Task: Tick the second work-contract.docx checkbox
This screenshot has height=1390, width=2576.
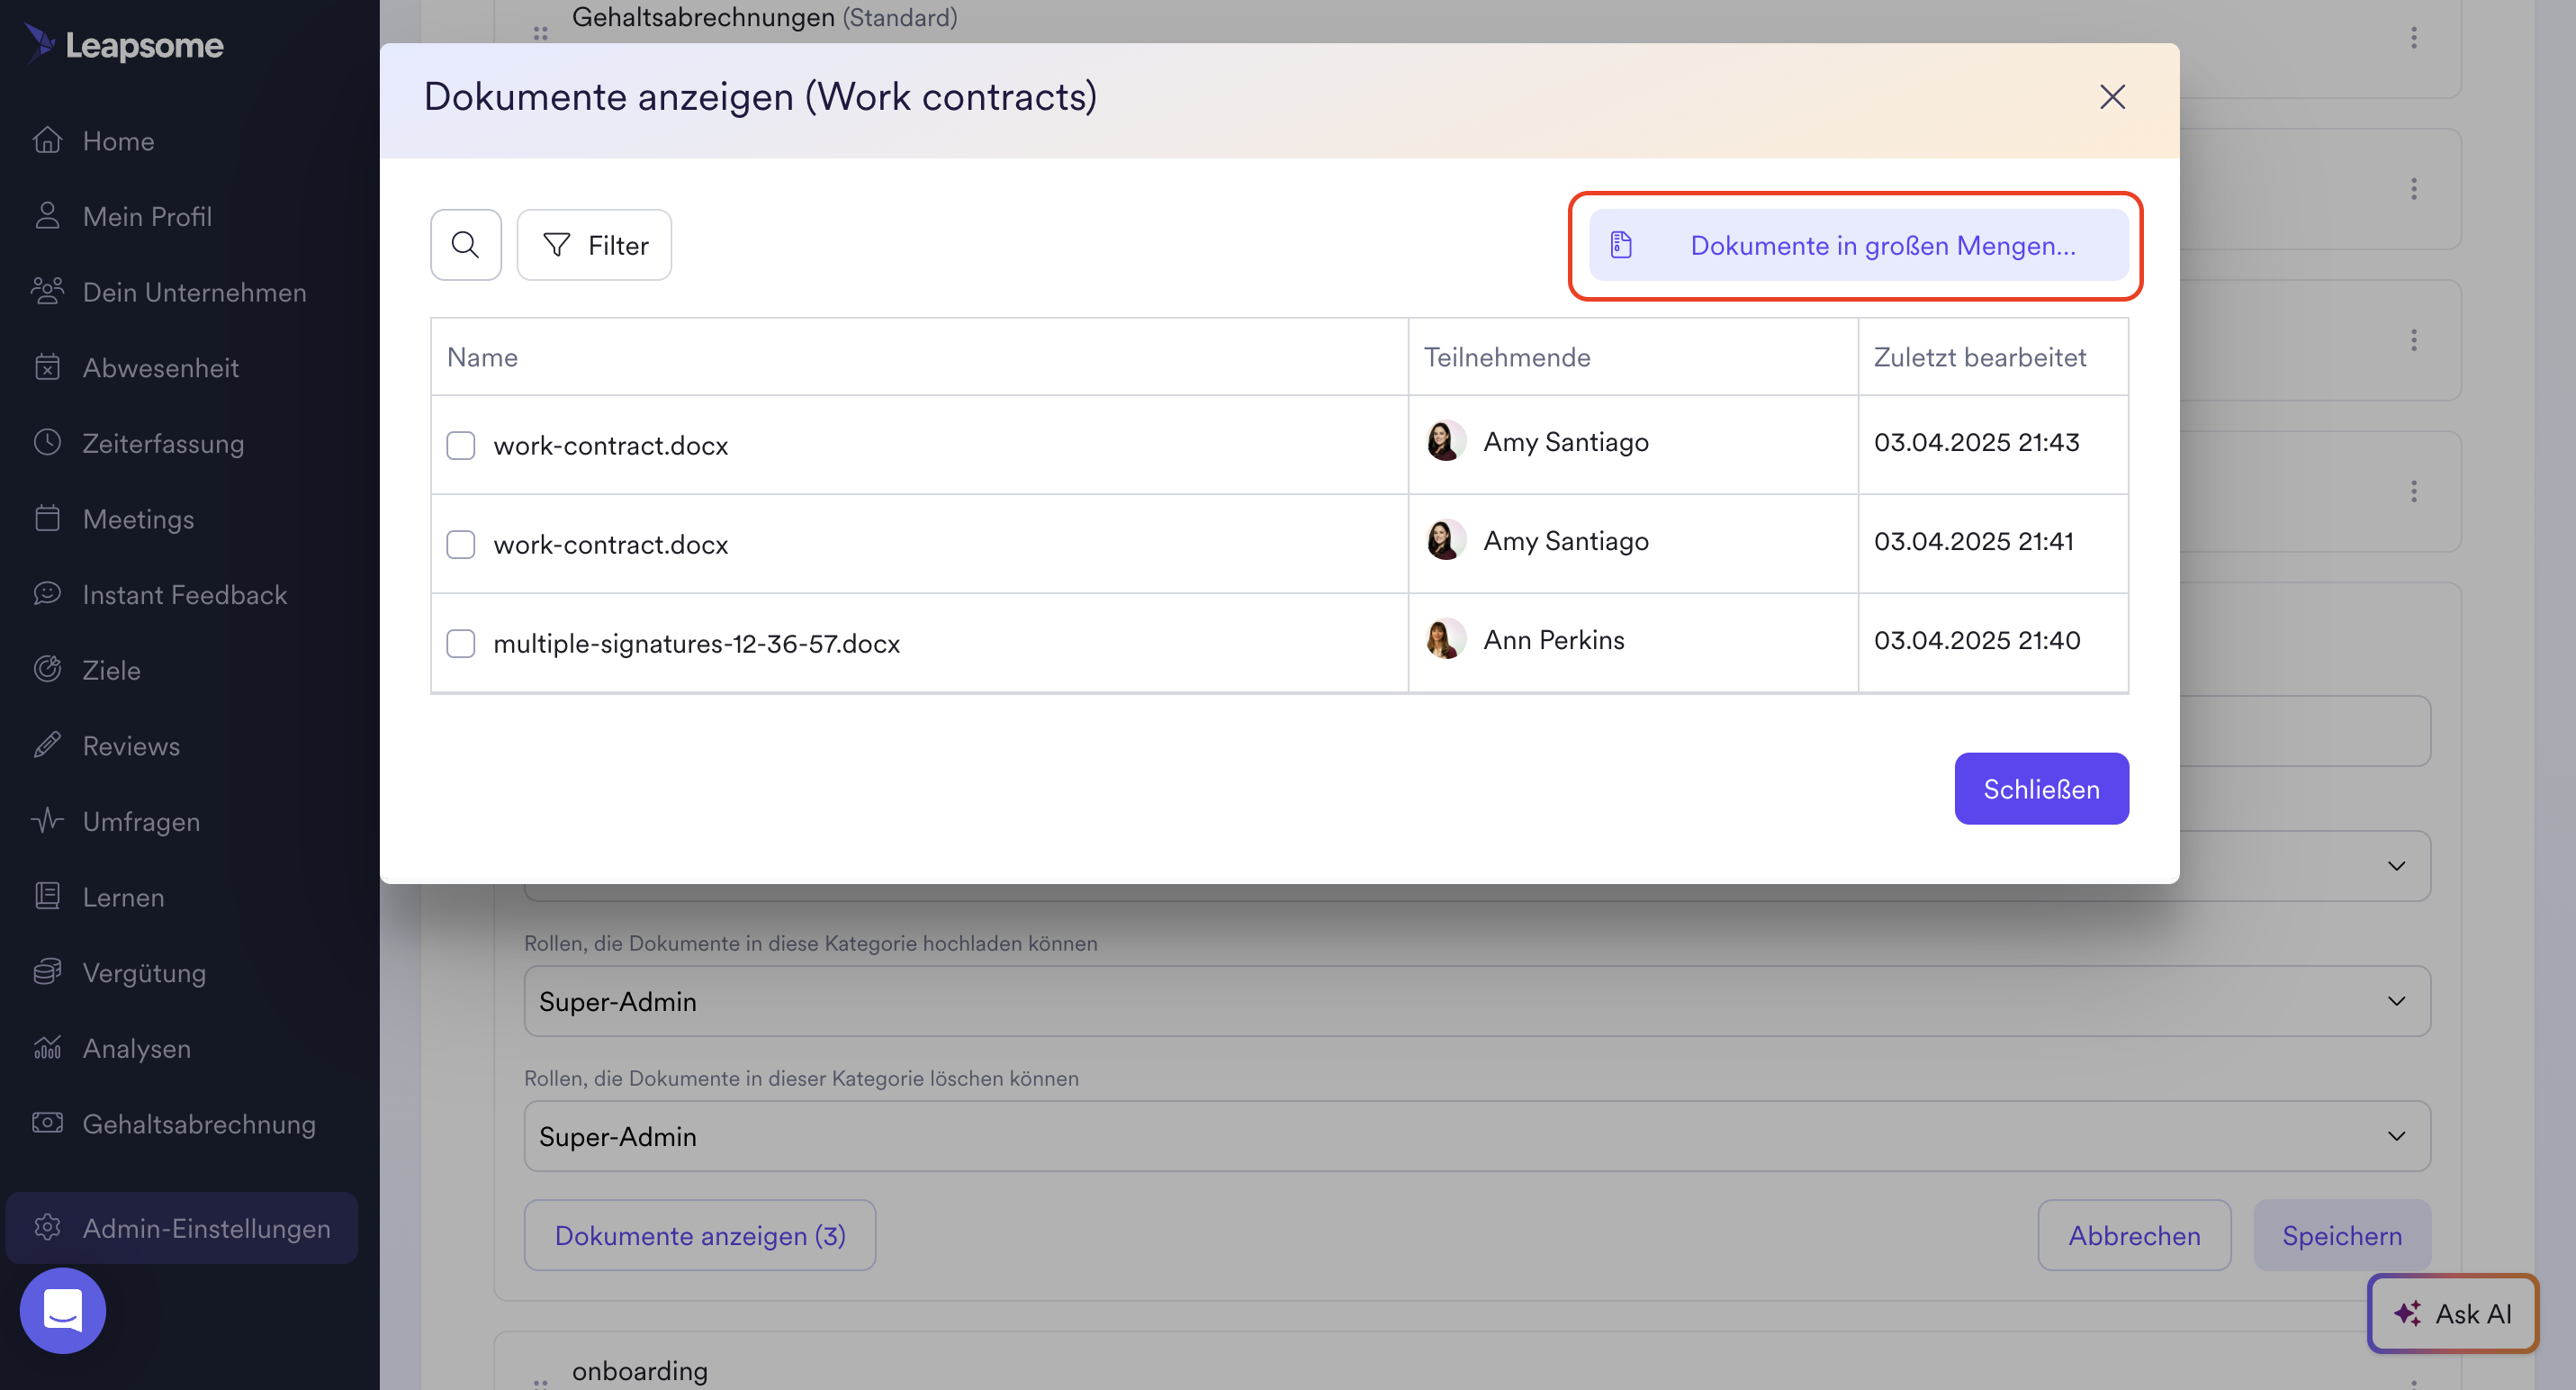Action: click(460, 544)
